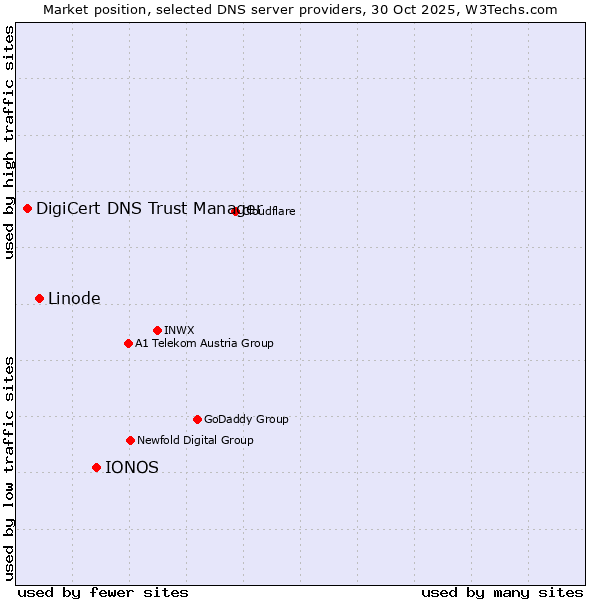Click the A1 Telekom Austria Group marker
Image resolution: width=600 pixels, height=600 pixels.
point(128,343)
